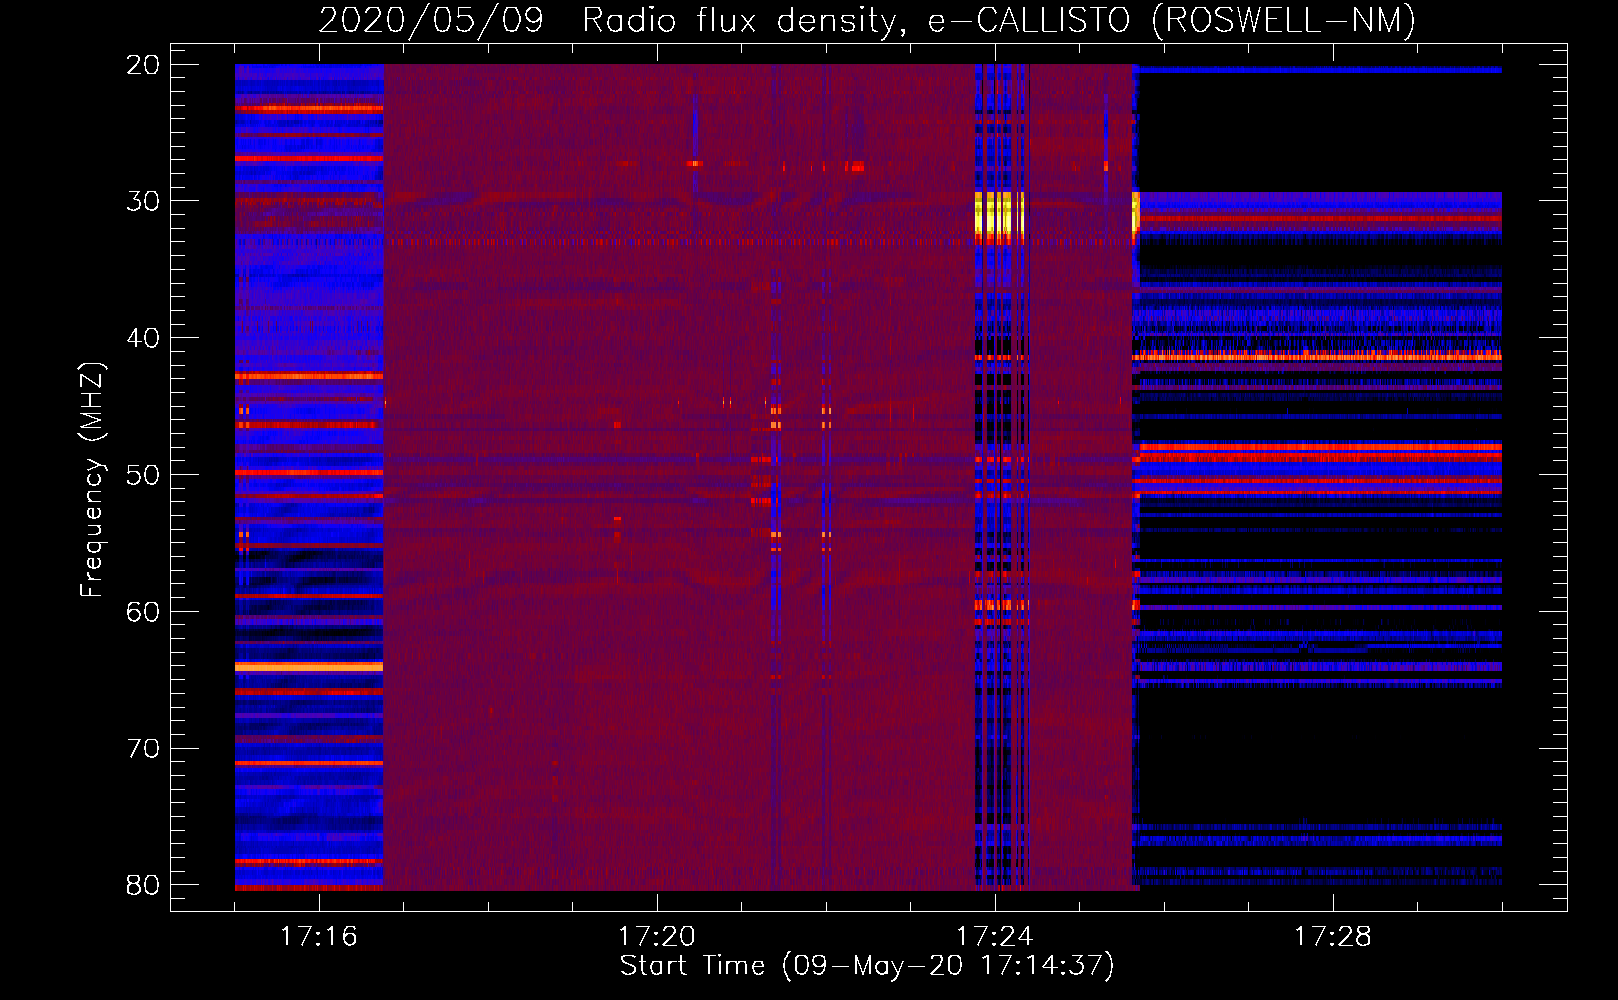Click the 60 frequency tick label
The width and height of the screenshot is (1618, 1000).
(x=143, y=612)
